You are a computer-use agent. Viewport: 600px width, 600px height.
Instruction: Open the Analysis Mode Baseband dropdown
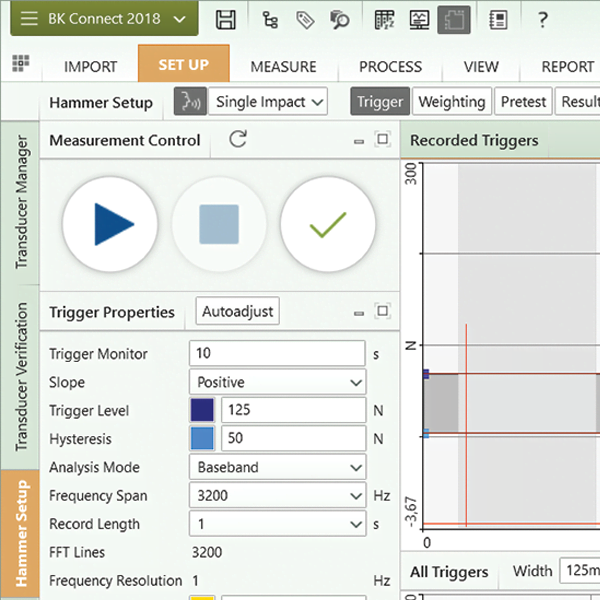click(x=277, y=467)
